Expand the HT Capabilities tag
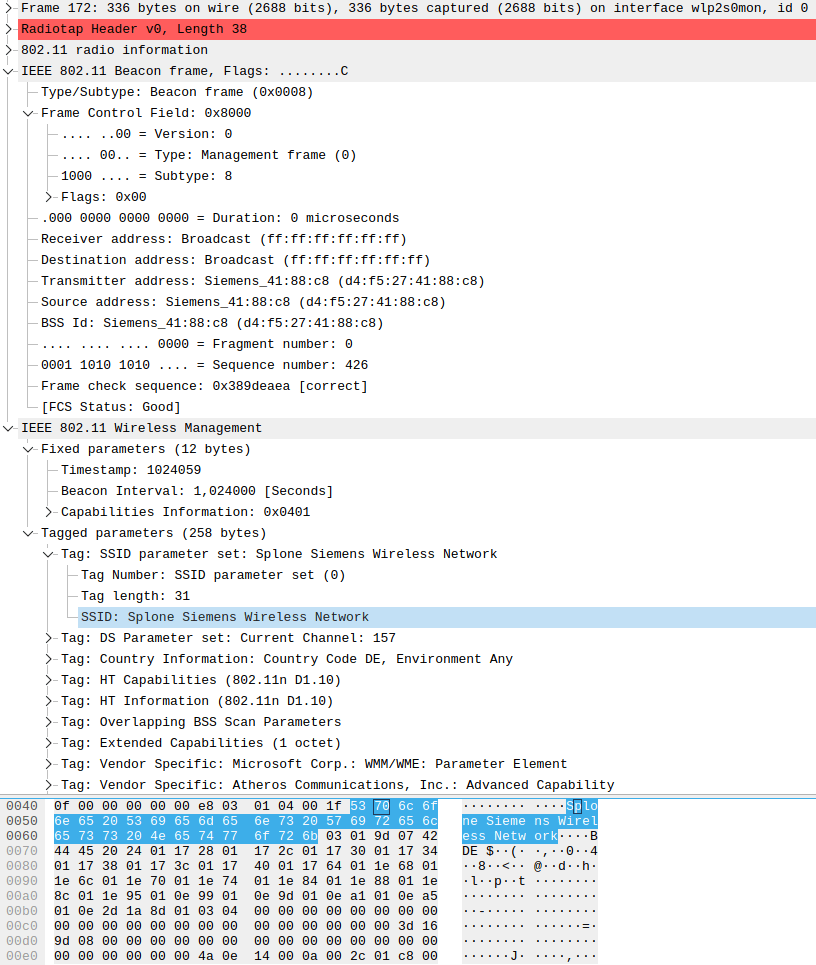 48,679
